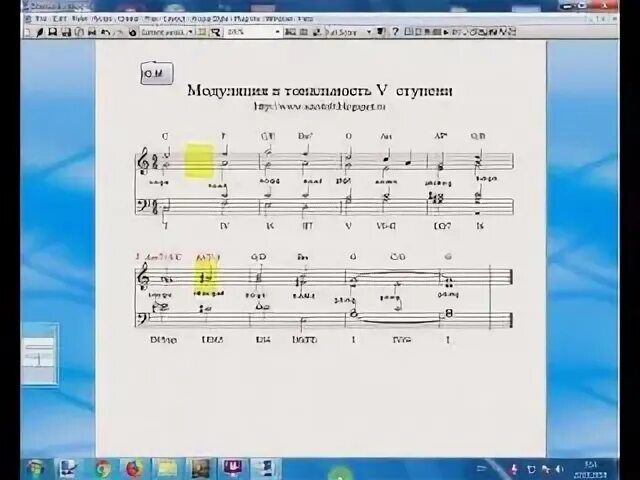The width and height of the screenshot is (640, 480).
Task: Toggle the Navigator window icon
Action: (x=408, y=31)
